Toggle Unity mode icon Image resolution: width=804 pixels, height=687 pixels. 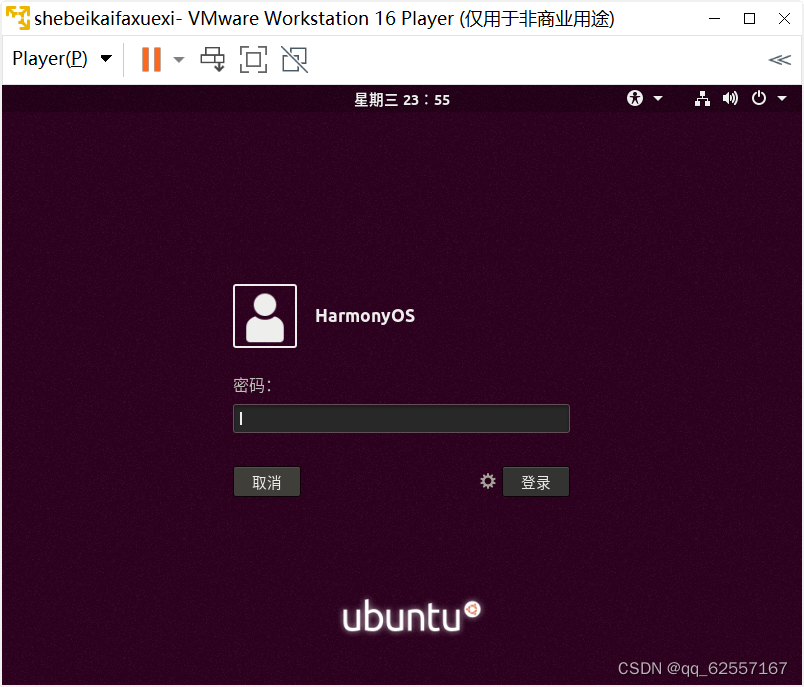[x=294, y=59]
